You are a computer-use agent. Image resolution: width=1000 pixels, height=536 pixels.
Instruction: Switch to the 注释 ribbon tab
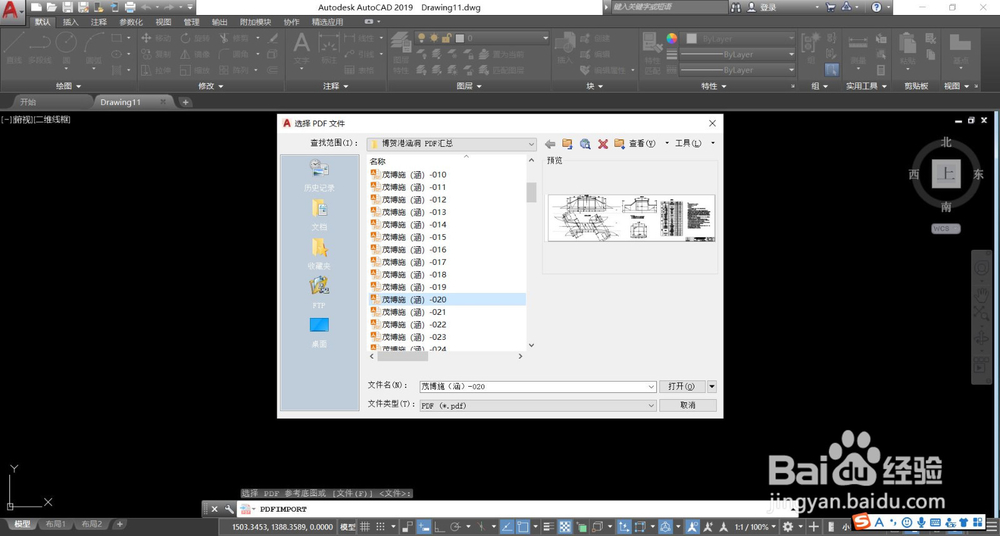[x=99, y=22]
